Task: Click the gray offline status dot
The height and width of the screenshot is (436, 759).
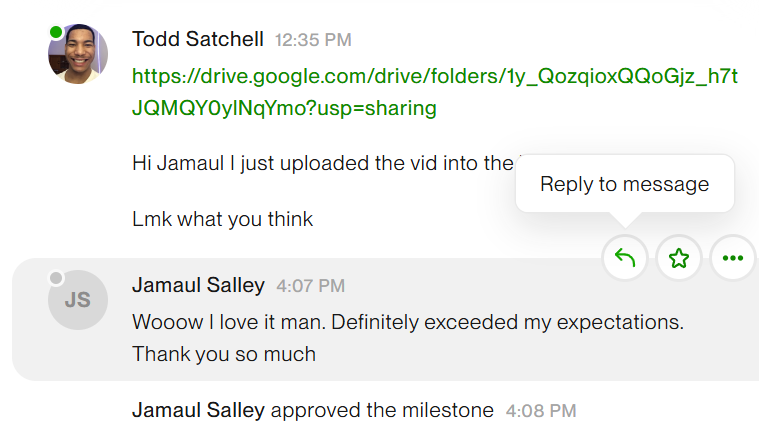Action: point(56,277)
